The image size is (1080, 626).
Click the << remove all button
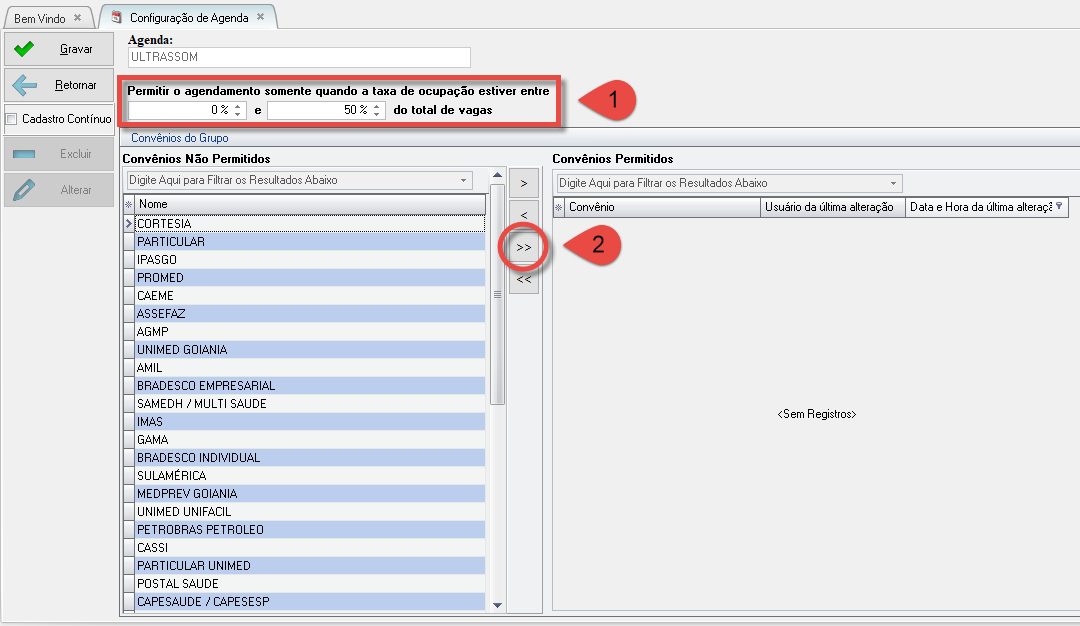pos(524,280)
